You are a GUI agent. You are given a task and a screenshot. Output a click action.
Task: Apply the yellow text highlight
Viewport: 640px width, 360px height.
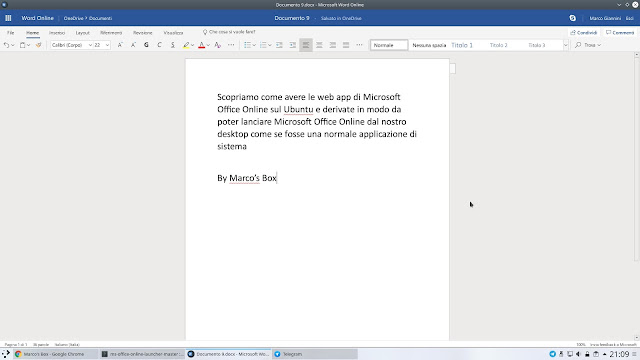click(186, 45)
